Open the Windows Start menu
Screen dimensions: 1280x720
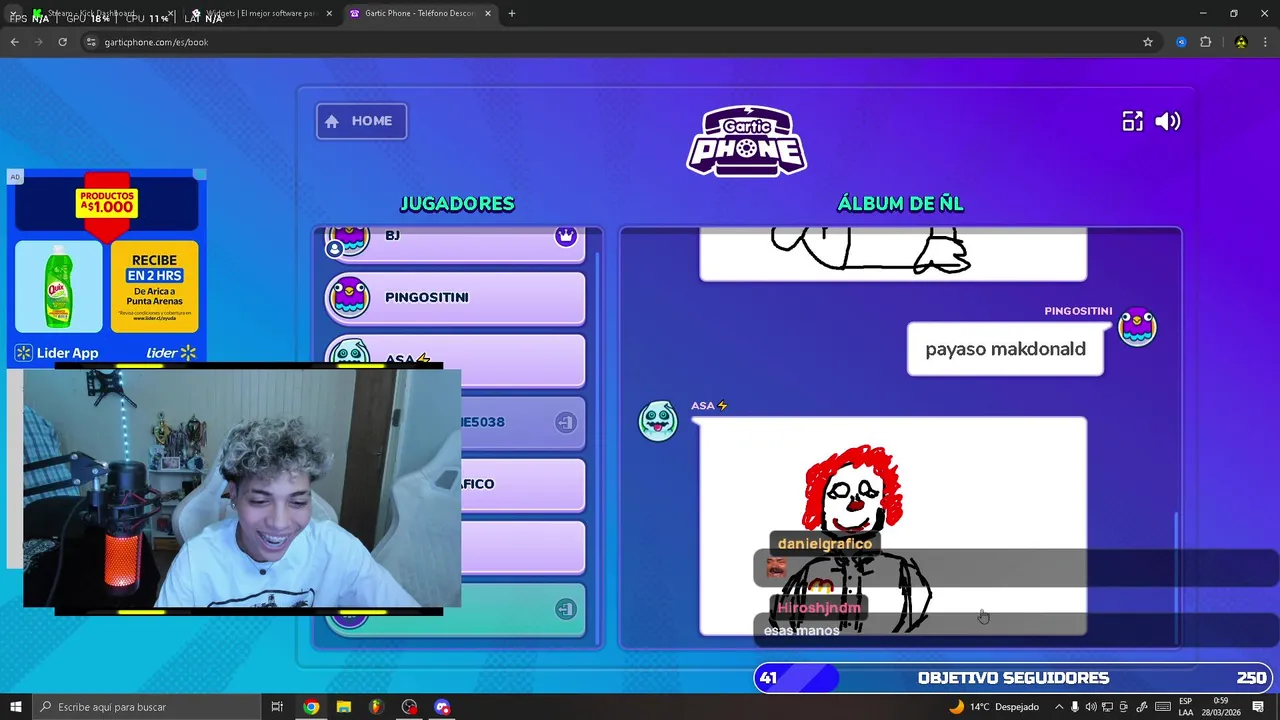tap(16, 707)
